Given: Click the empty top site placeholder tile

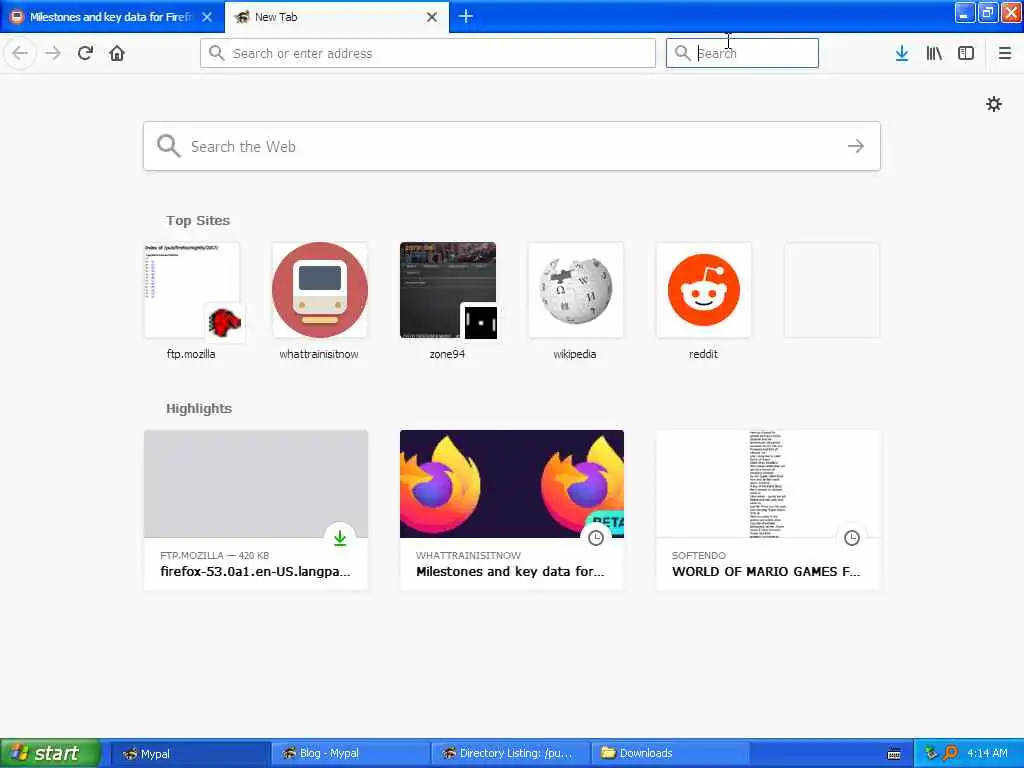Looking at the screenshot, I should click(831, 290).
